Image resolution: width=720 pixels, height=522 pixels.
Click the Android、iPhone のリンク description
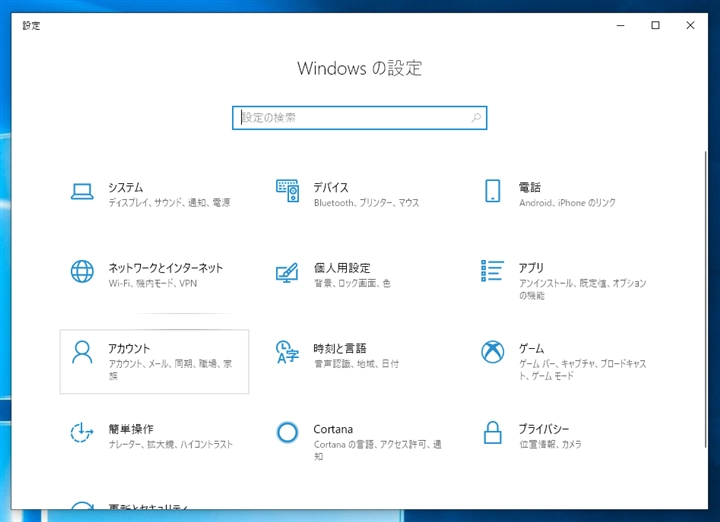[x=568, y=202]
